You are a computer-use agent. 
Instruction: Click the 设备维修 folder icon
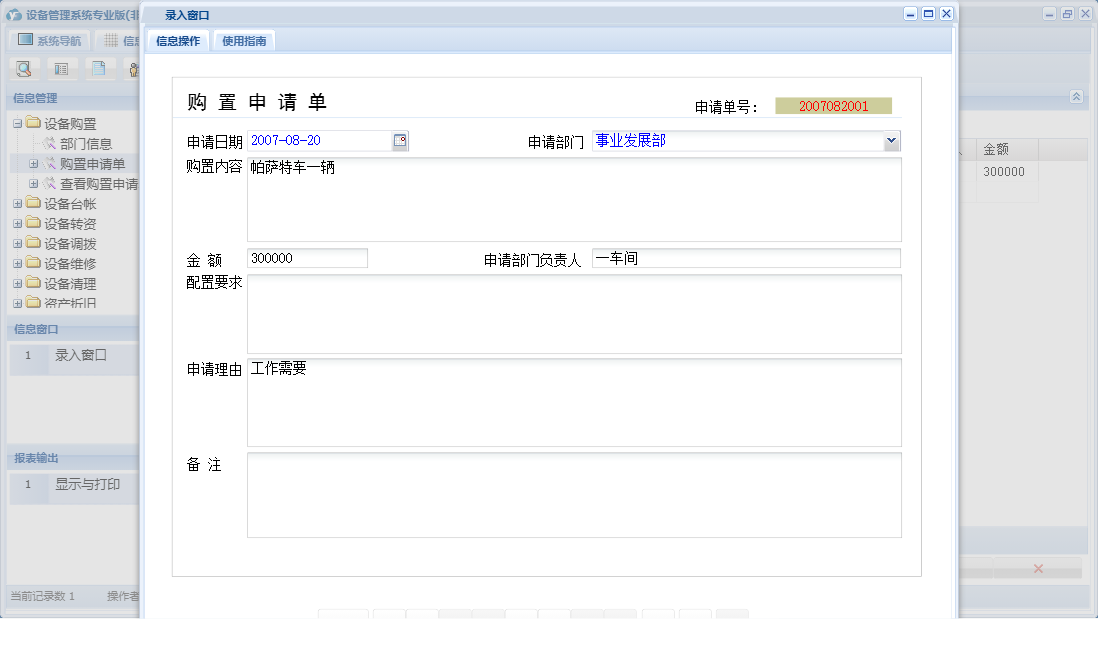(x=33, y=263)
